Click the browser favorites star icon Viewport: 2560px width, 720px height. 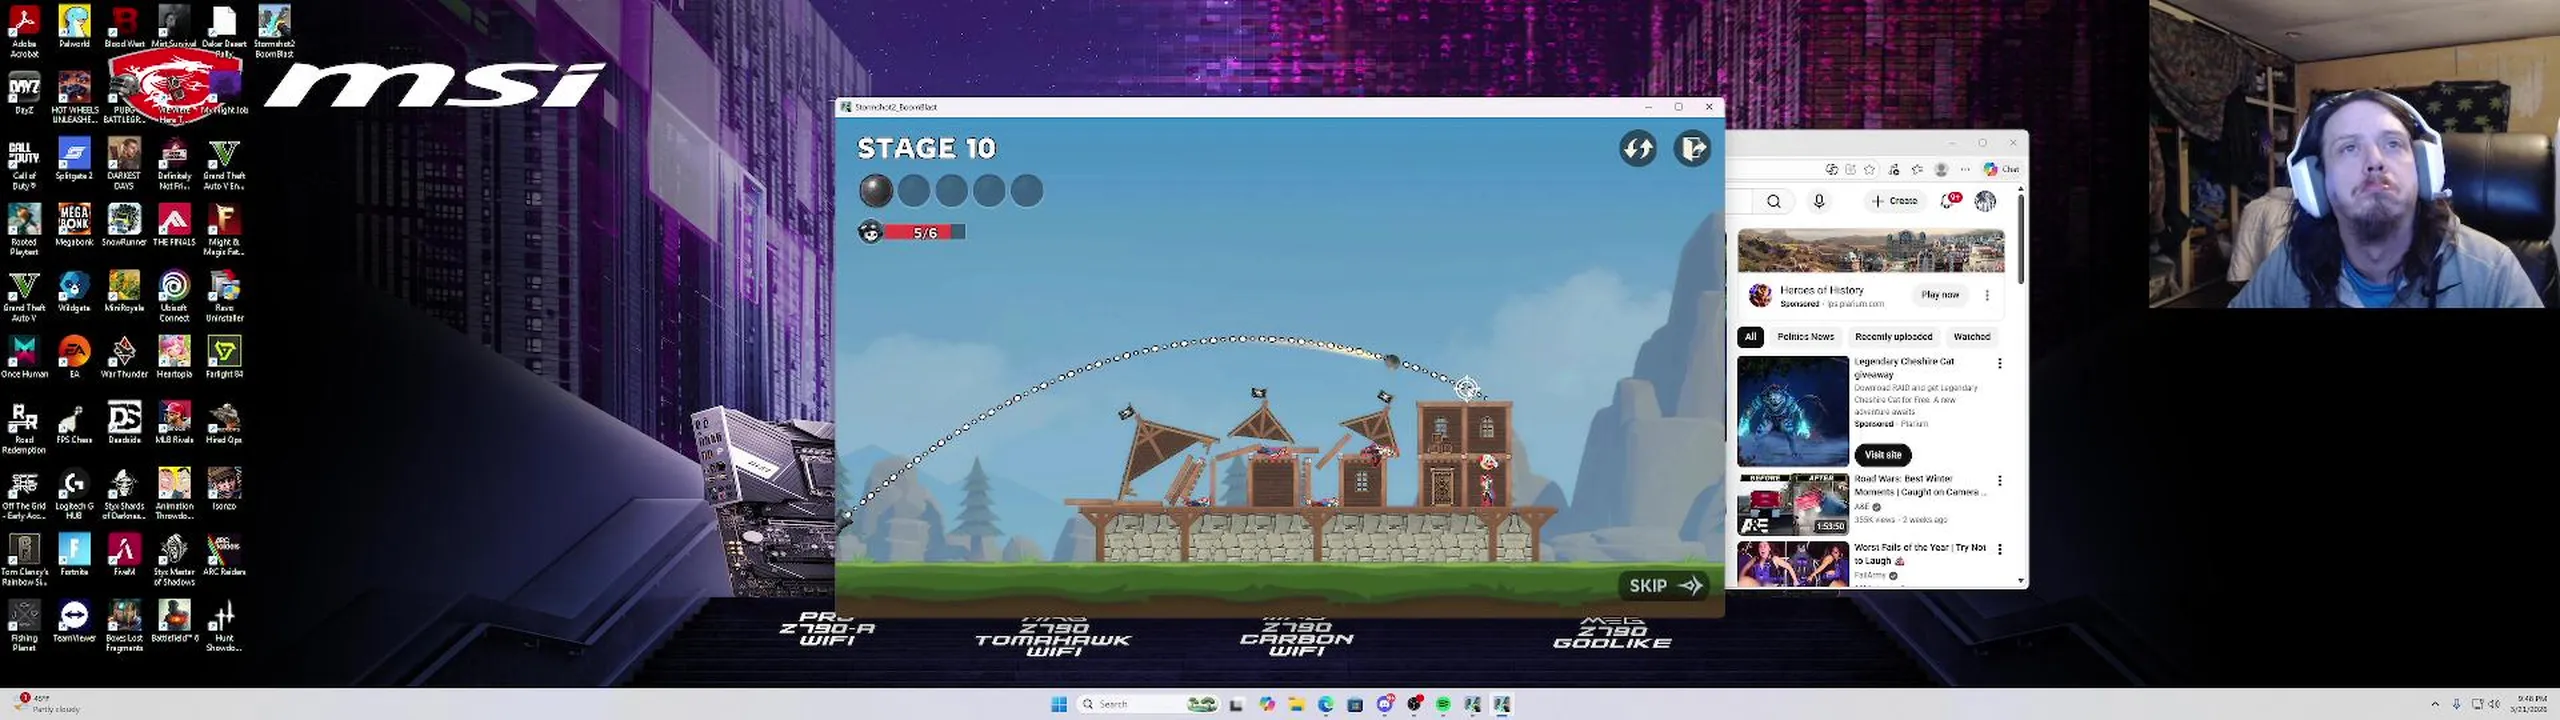pyautogui.click(x=1870, y=169)
